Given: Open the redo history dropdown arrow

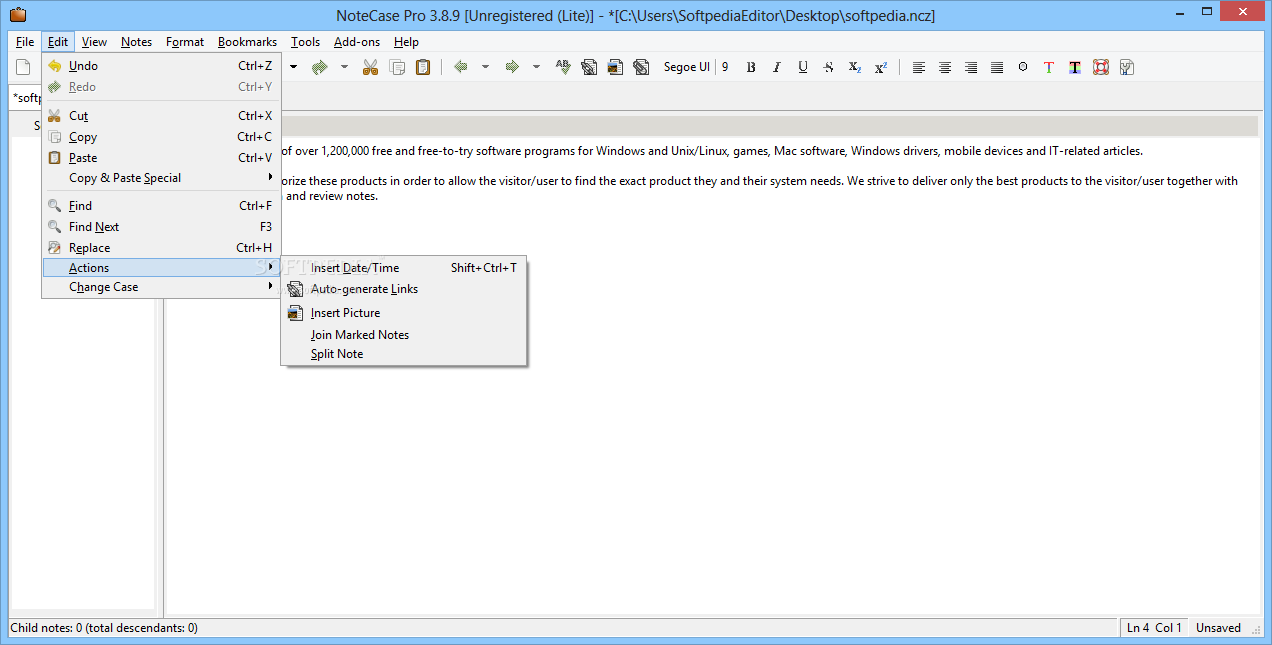Looking at the screenshot, I should [x=344, y=67].
